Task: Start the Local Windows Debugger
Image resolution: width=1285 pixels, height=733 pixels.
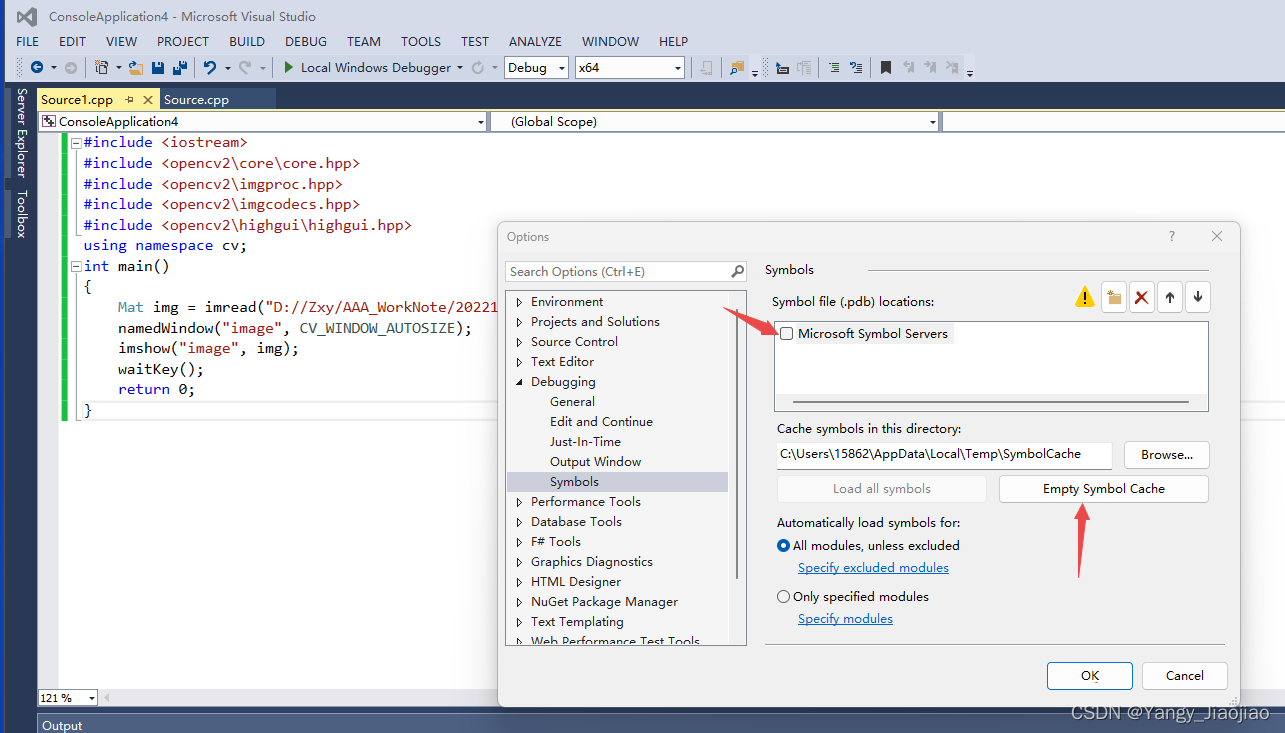Action: tap(366, 68)
